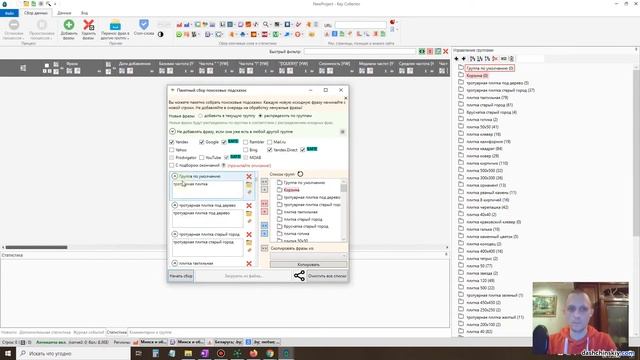Enable the Rambler checkbox

[245, 142]
